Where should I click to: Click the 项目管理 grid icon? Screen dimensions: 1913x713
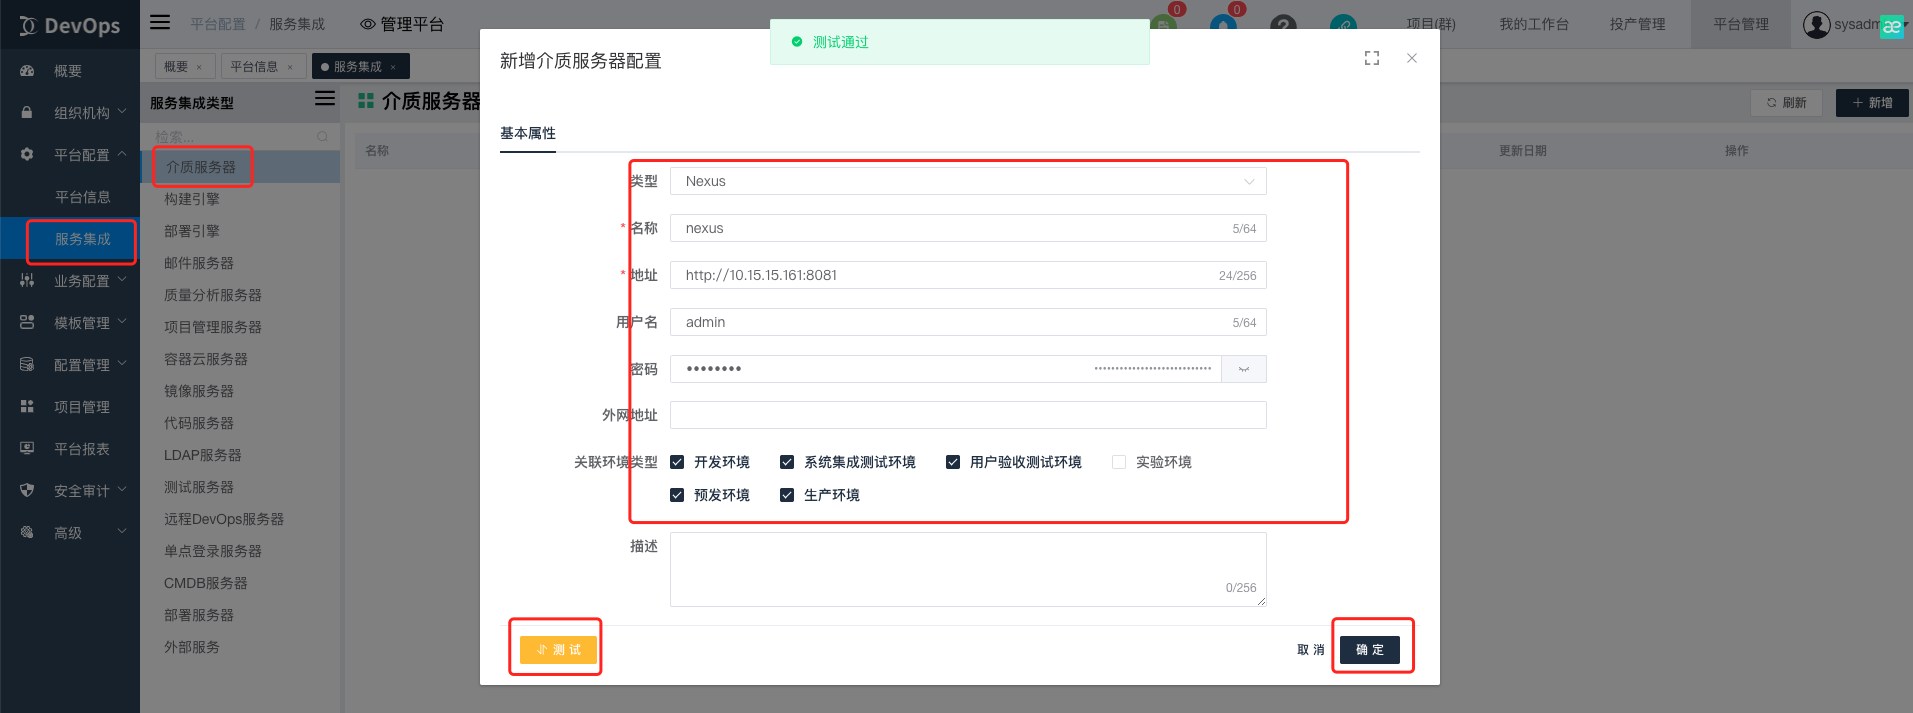click(27, 407)
